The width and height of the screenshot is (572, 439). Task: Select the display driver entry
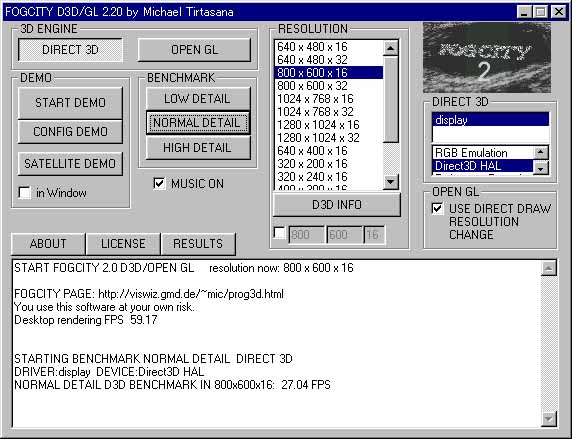490,120
